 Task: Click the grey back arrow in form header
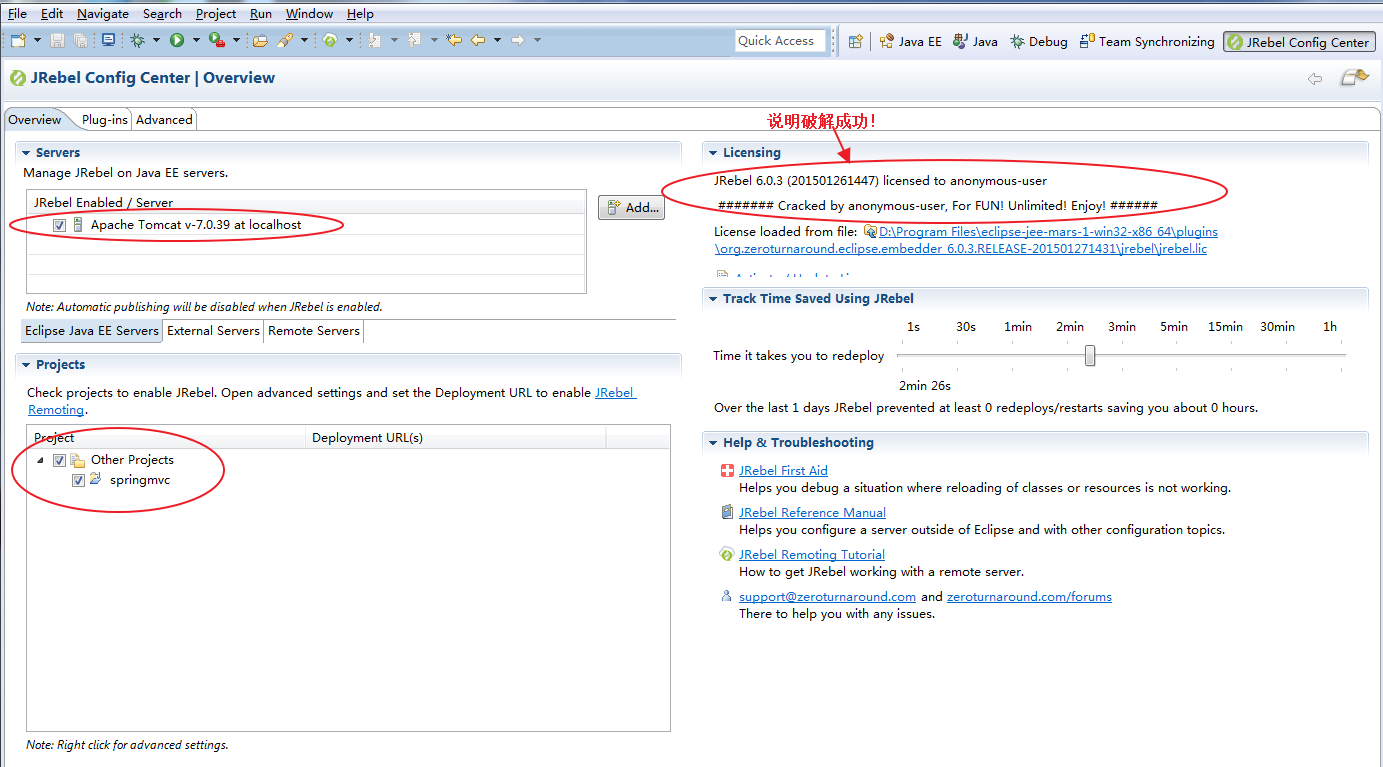point(1315,78)
